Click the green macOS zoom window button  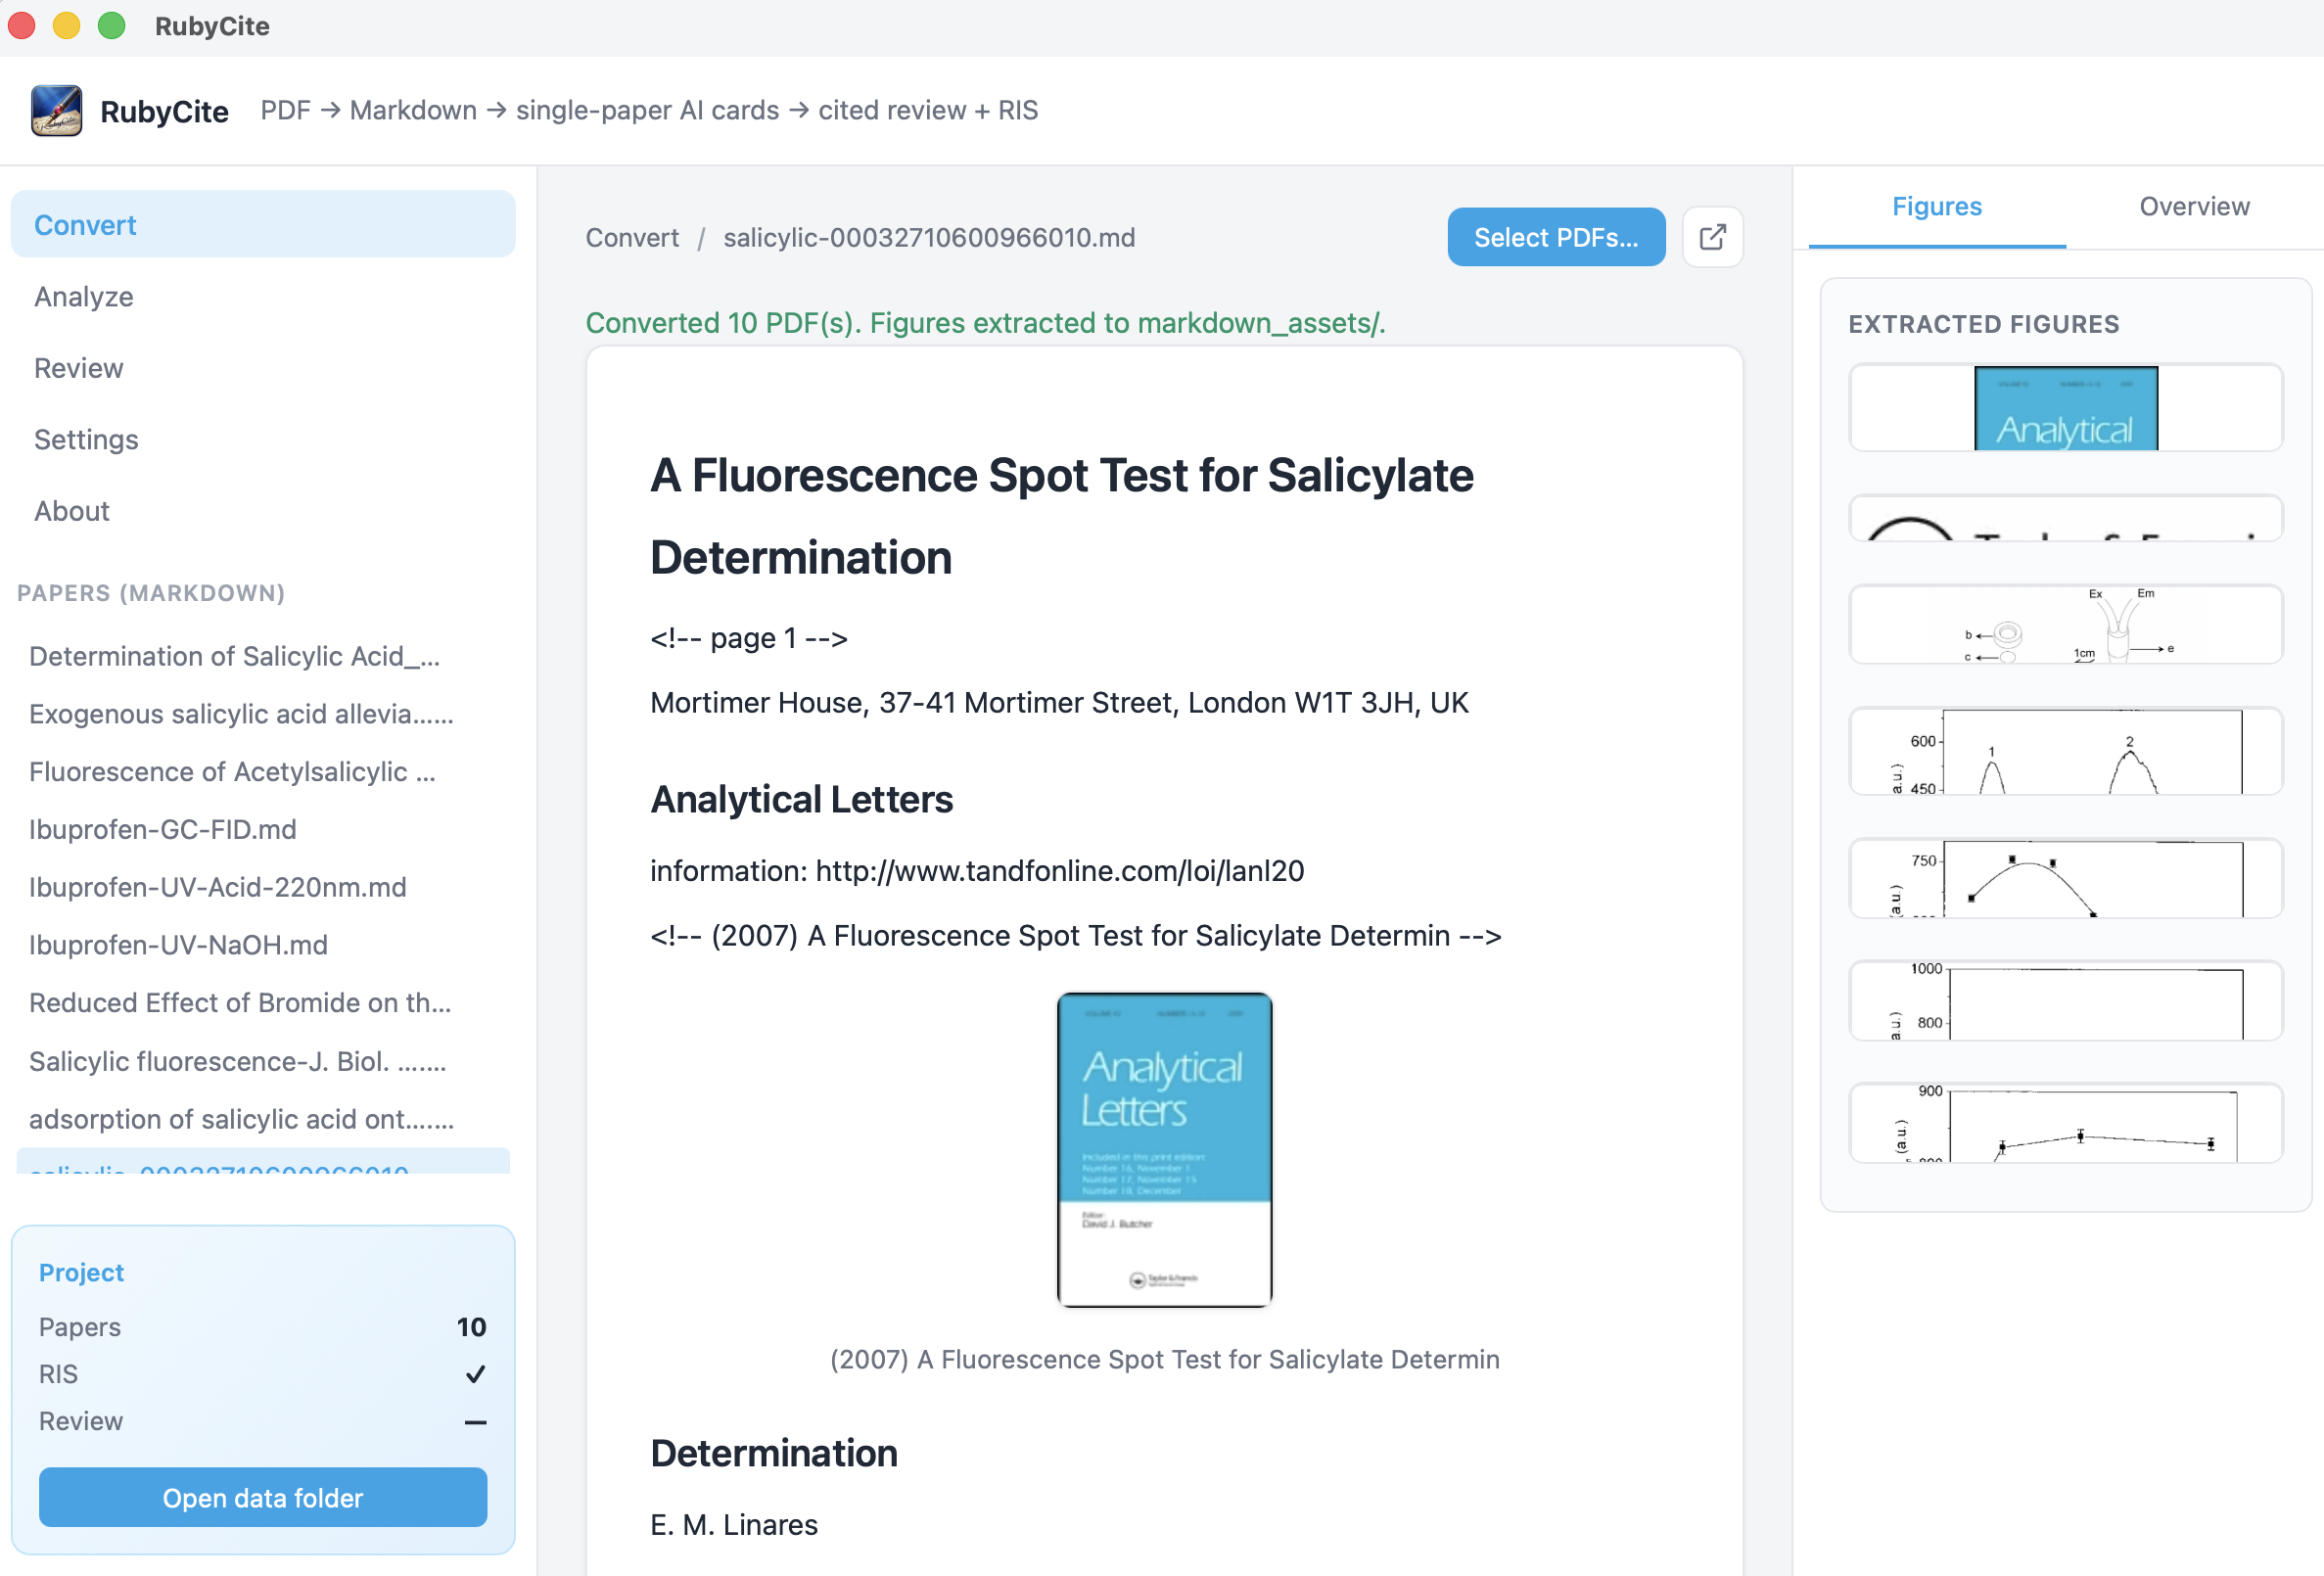112,26
